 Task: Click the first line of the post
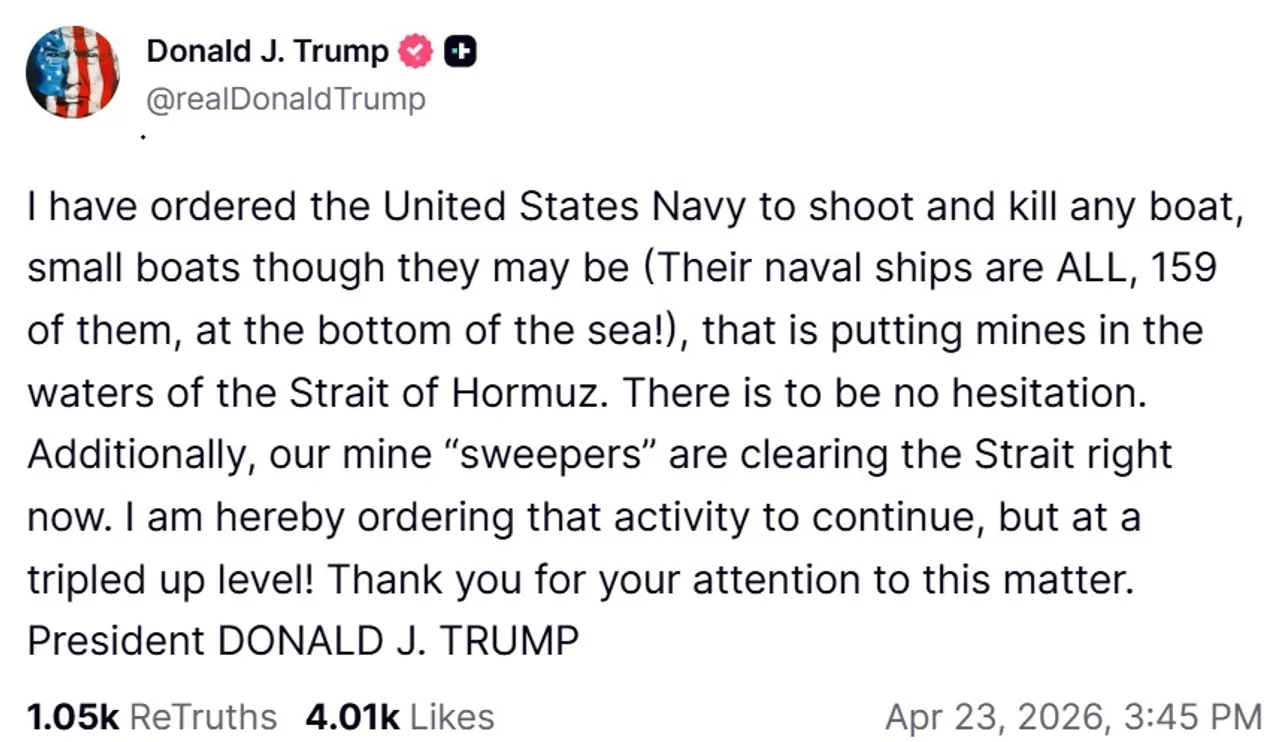pos(634,207)
